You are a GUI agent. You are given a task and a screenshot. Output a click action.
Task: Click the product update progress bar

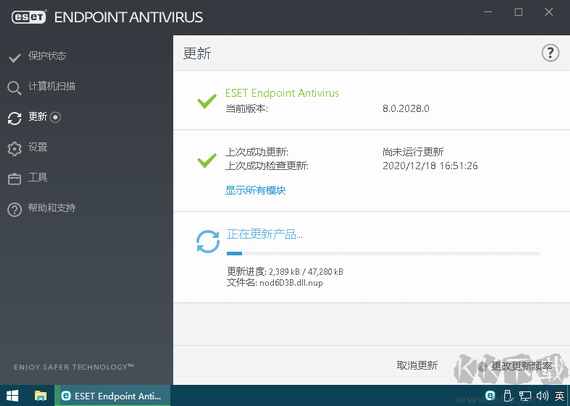pyautogui.click(x=384, y=253)
